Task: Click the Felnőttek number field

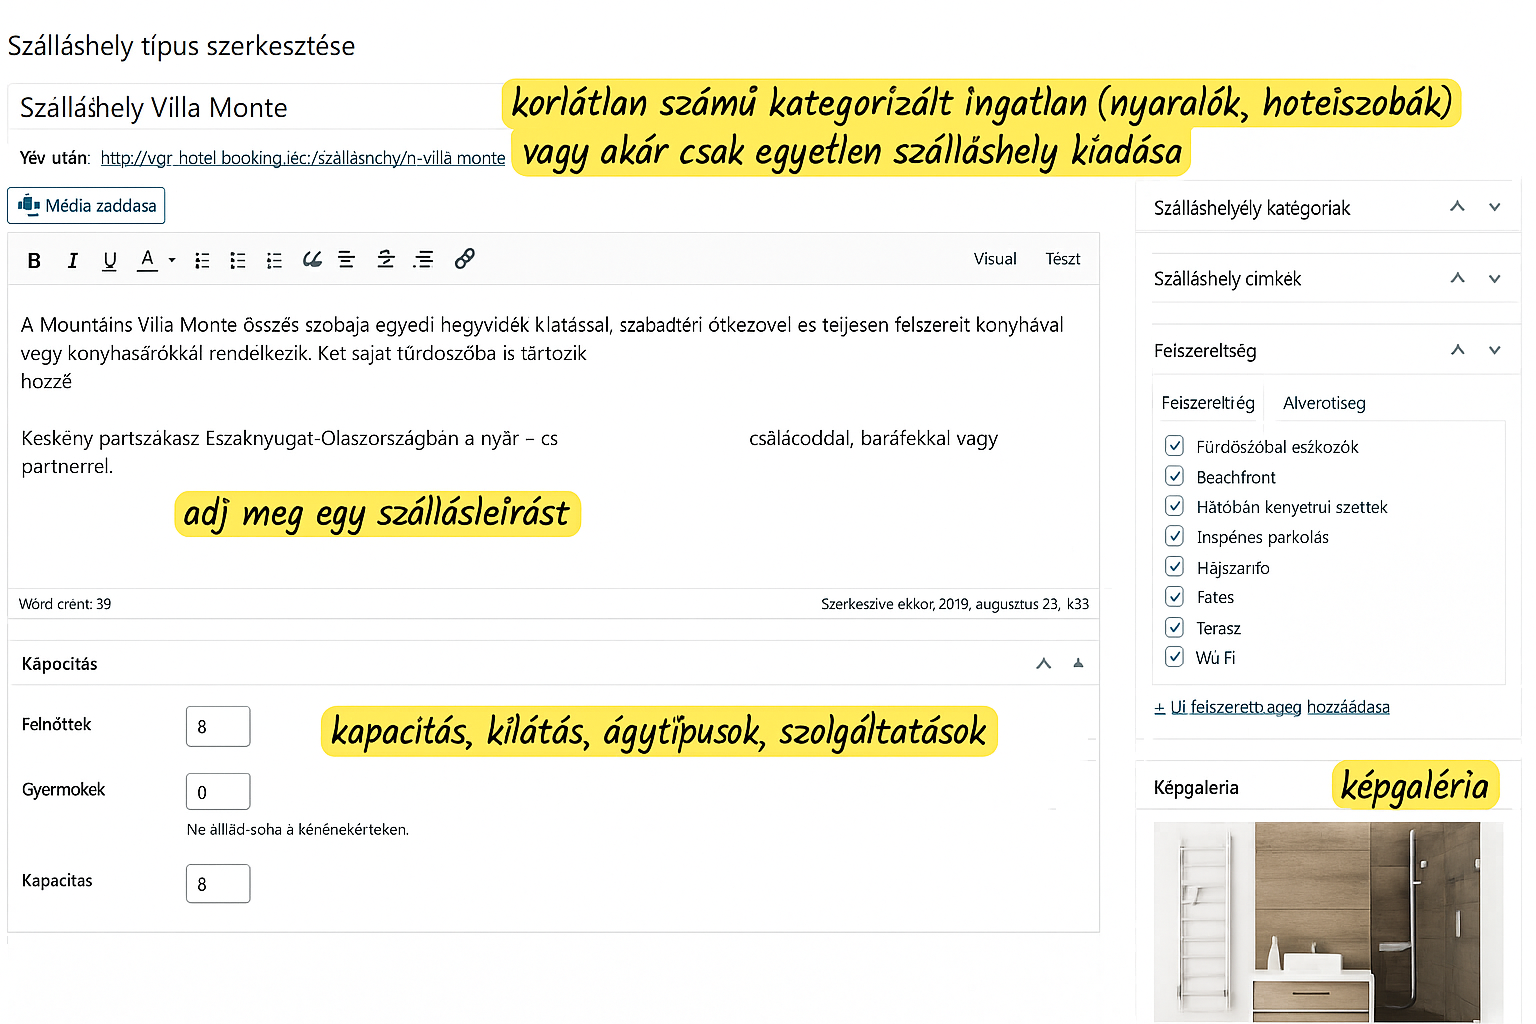Action: (x=218, y=726)
